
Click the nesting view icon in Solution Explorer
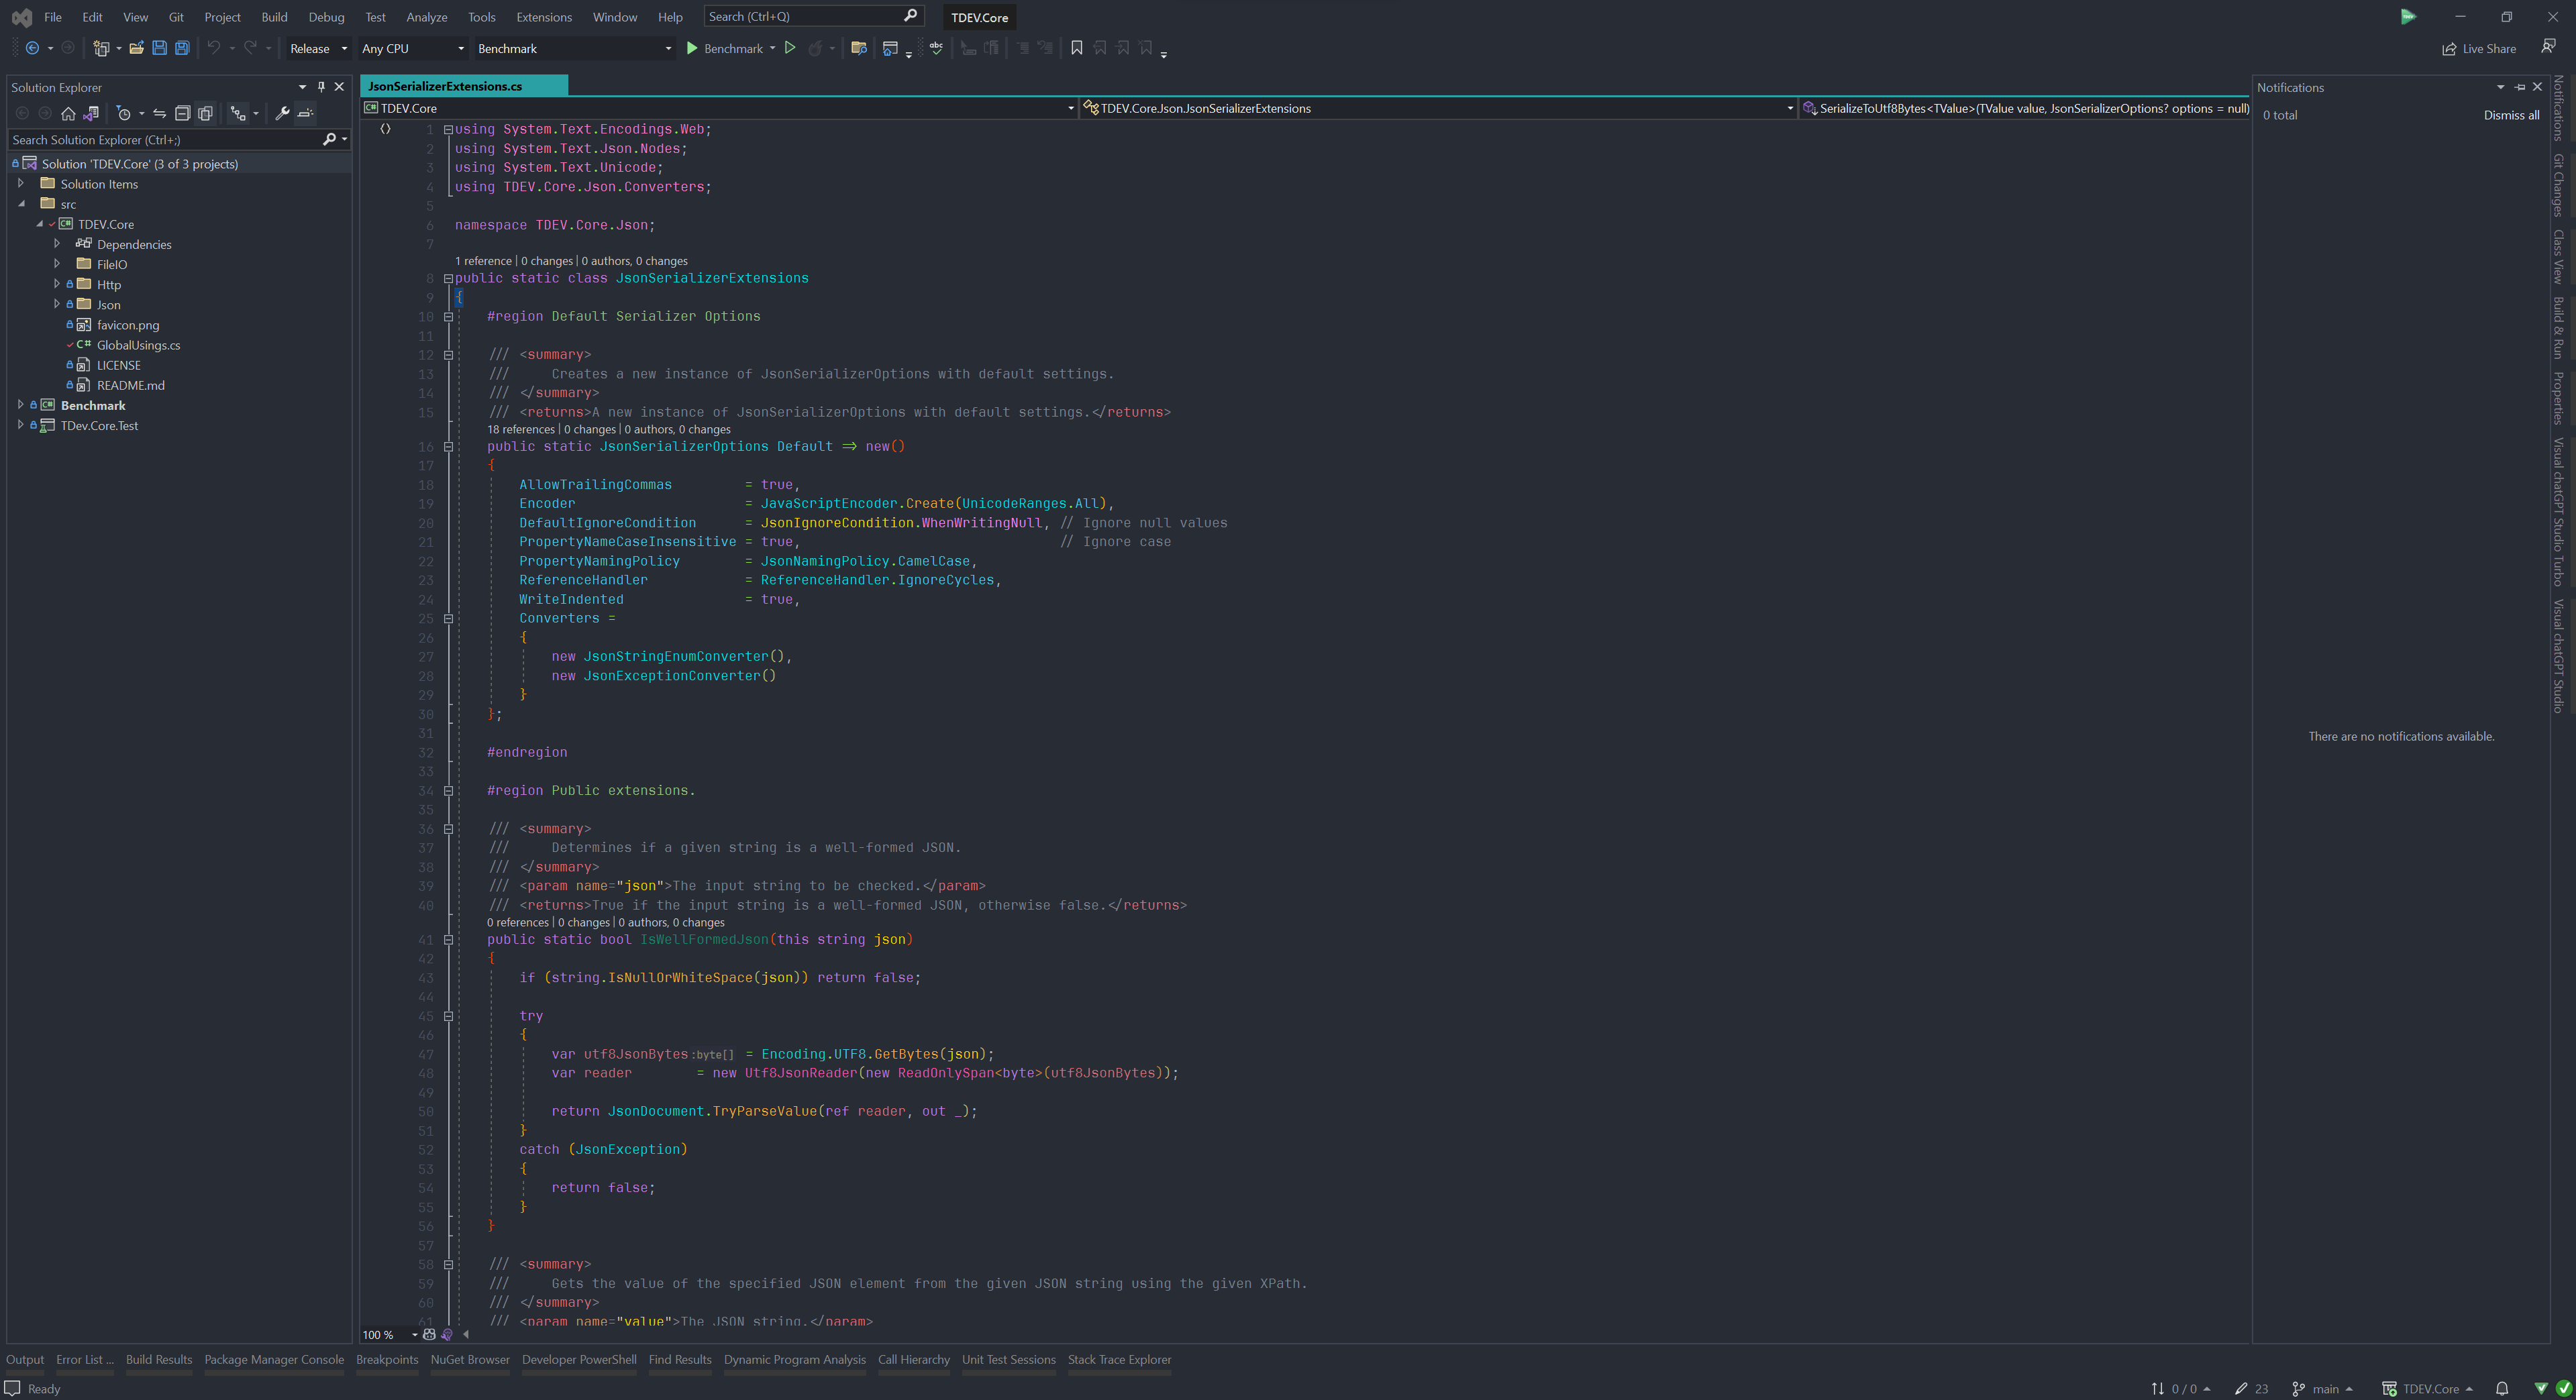pos(238,113)
